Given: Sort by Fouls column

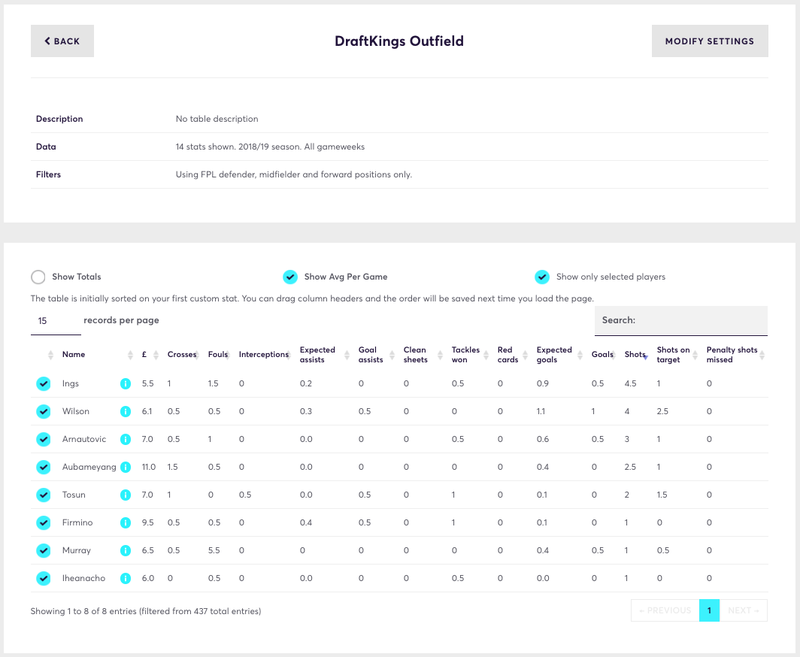Looking at the screenshot, I should coord(218,355).
